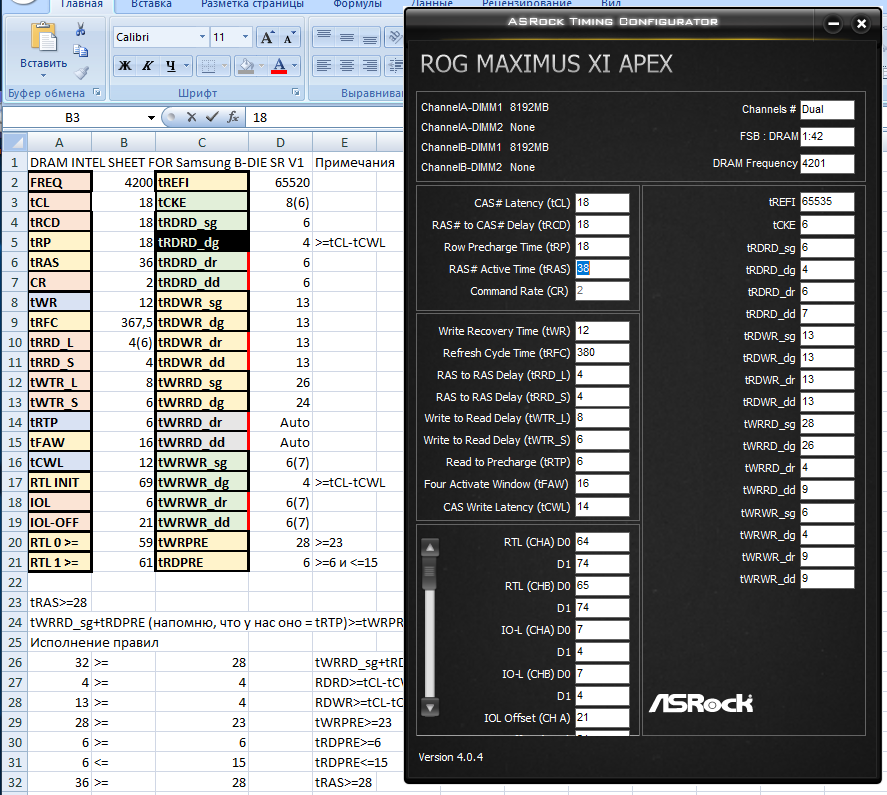This screenshot has height=795, width=887.
Task: Click the fill color paint bucket
Action: (x=246, y=66)
